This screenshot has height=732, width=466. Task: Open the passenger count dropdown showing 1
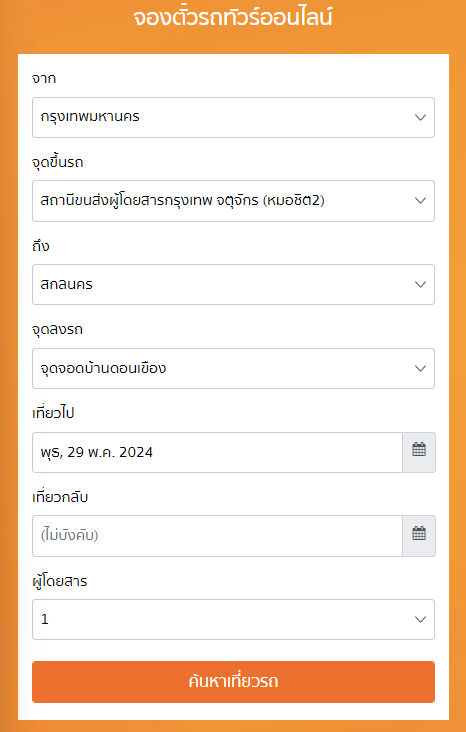(x=233, y=619)
